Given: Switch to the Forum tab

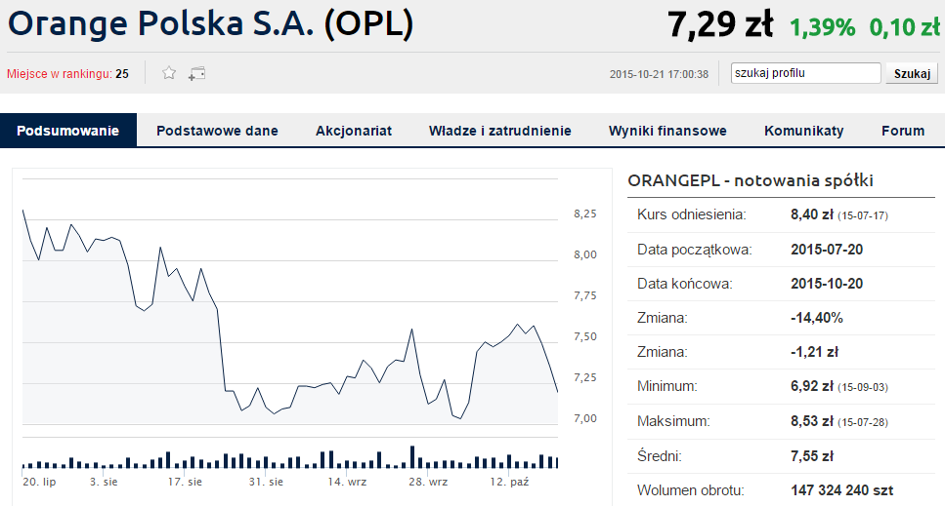Looking at the screenshot, I should [903, 131].
